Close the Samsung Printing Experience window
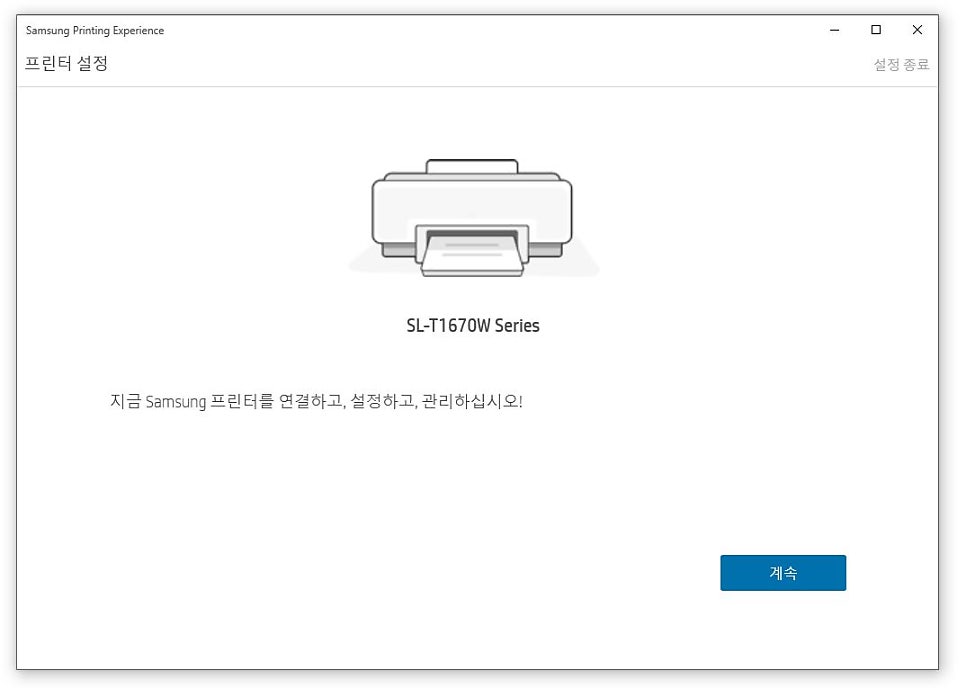The image size is (966, 688). (x=917, y=30)
